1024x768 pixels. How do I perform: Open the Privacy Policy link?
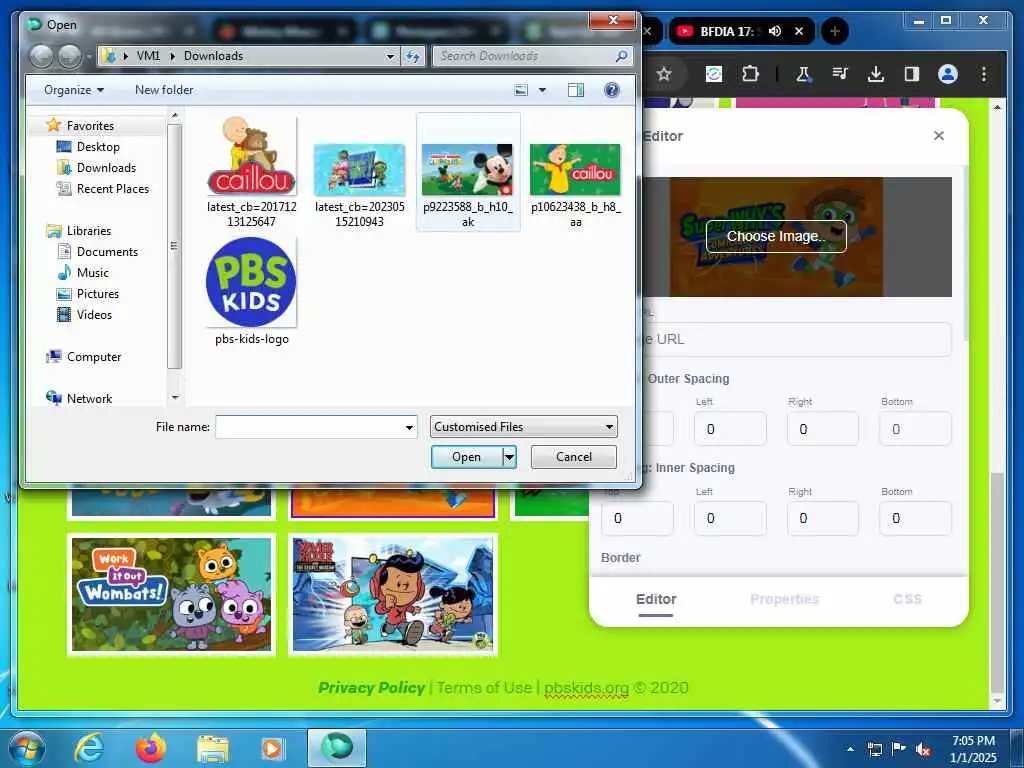(371, 688)
